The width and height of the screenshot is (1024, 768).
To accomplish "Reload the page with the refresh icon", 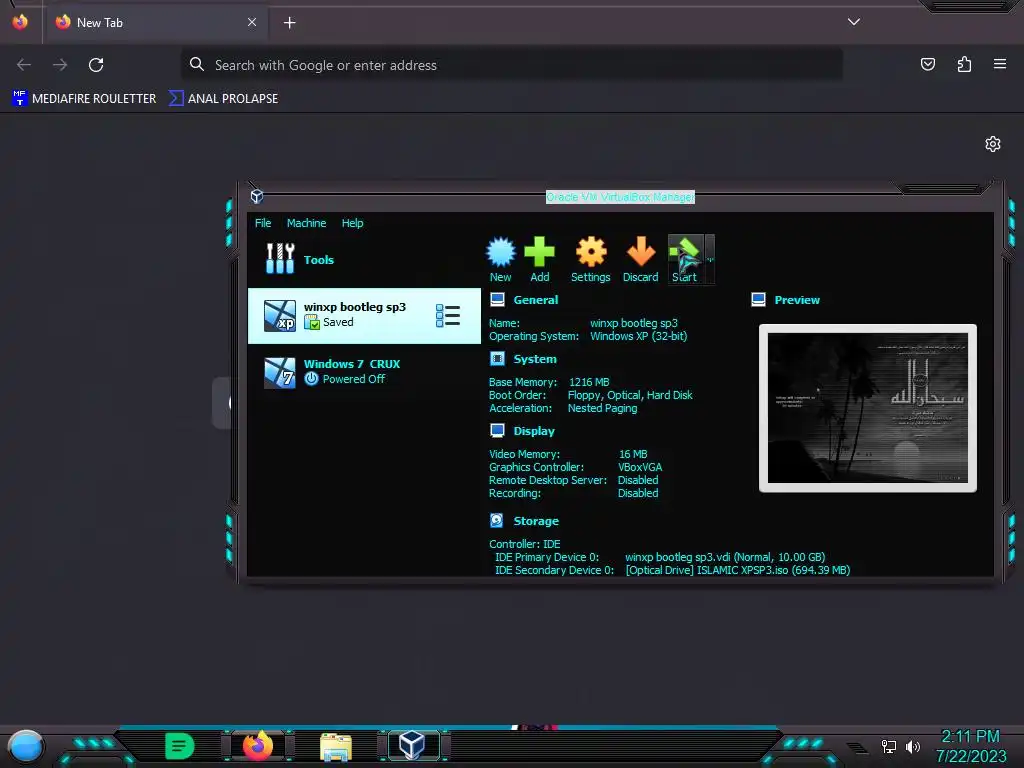I will 96,65.
